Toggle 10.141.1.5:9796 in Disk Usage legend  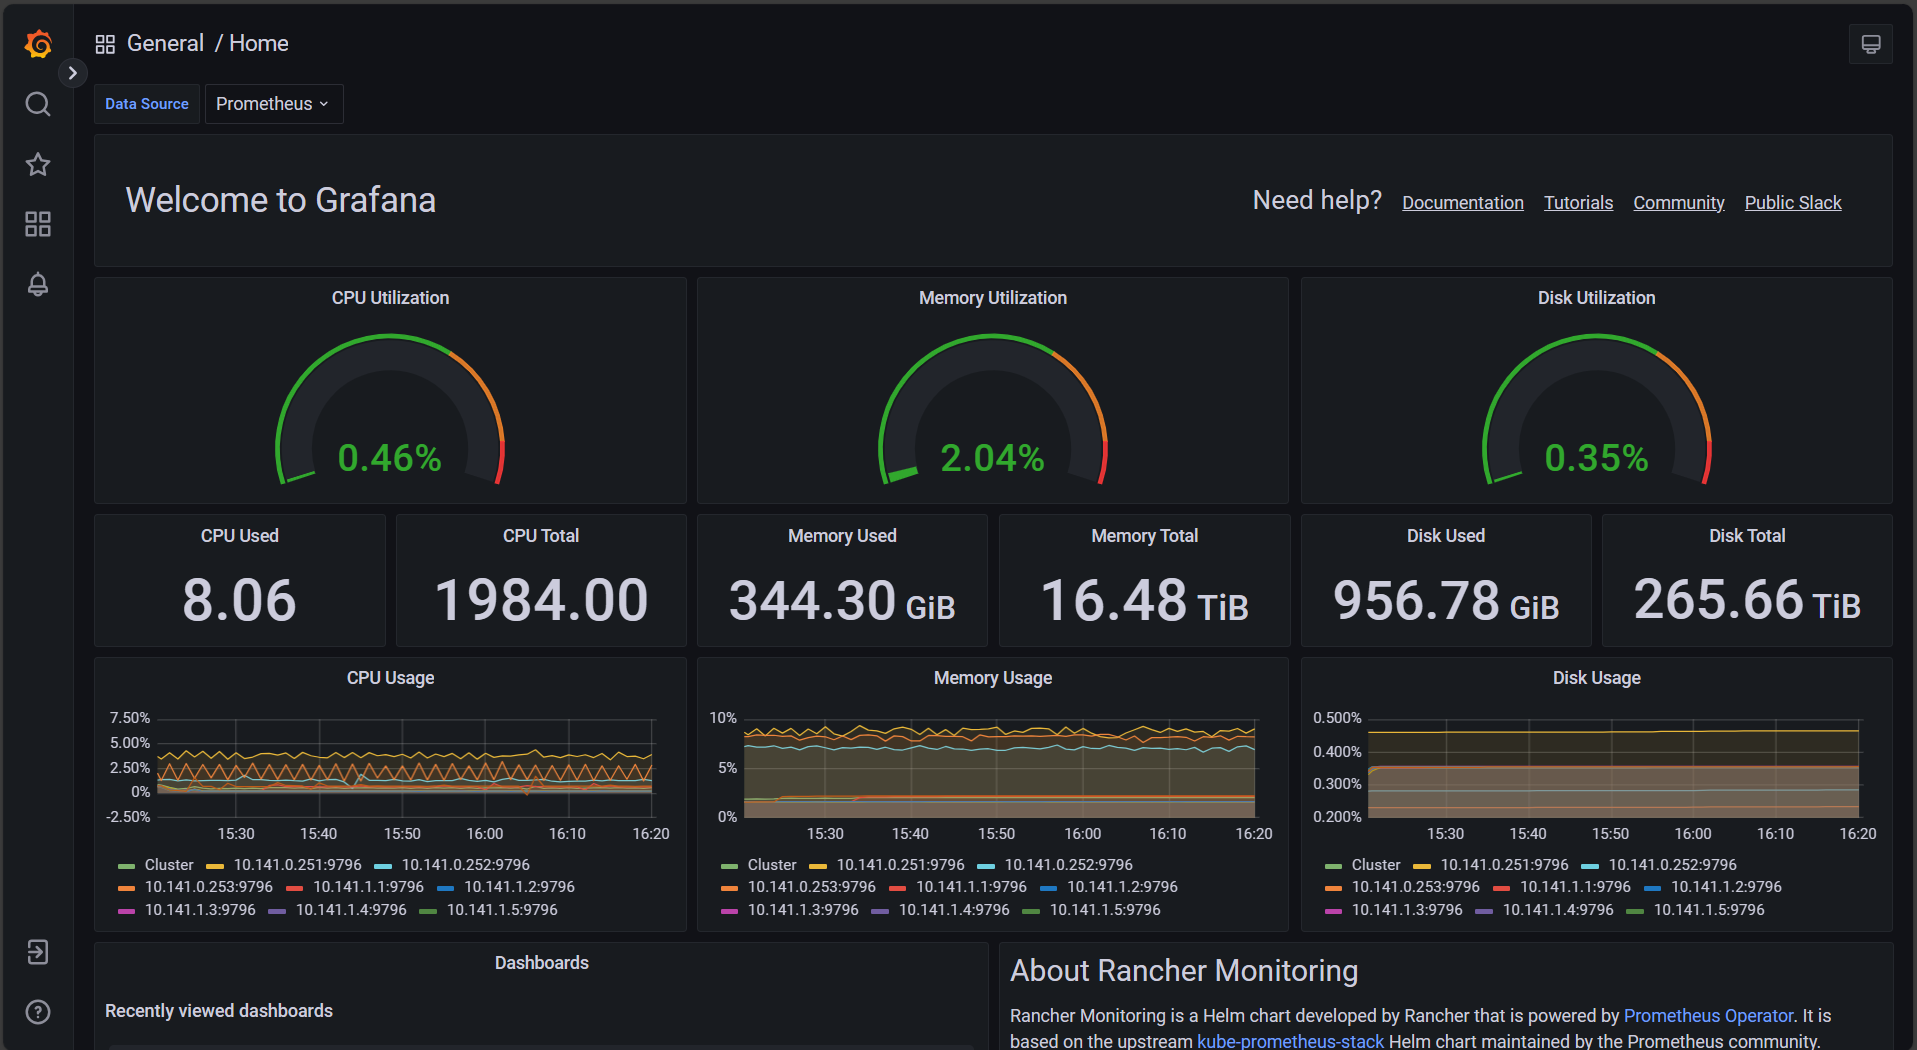click(x=1708, y=910)
